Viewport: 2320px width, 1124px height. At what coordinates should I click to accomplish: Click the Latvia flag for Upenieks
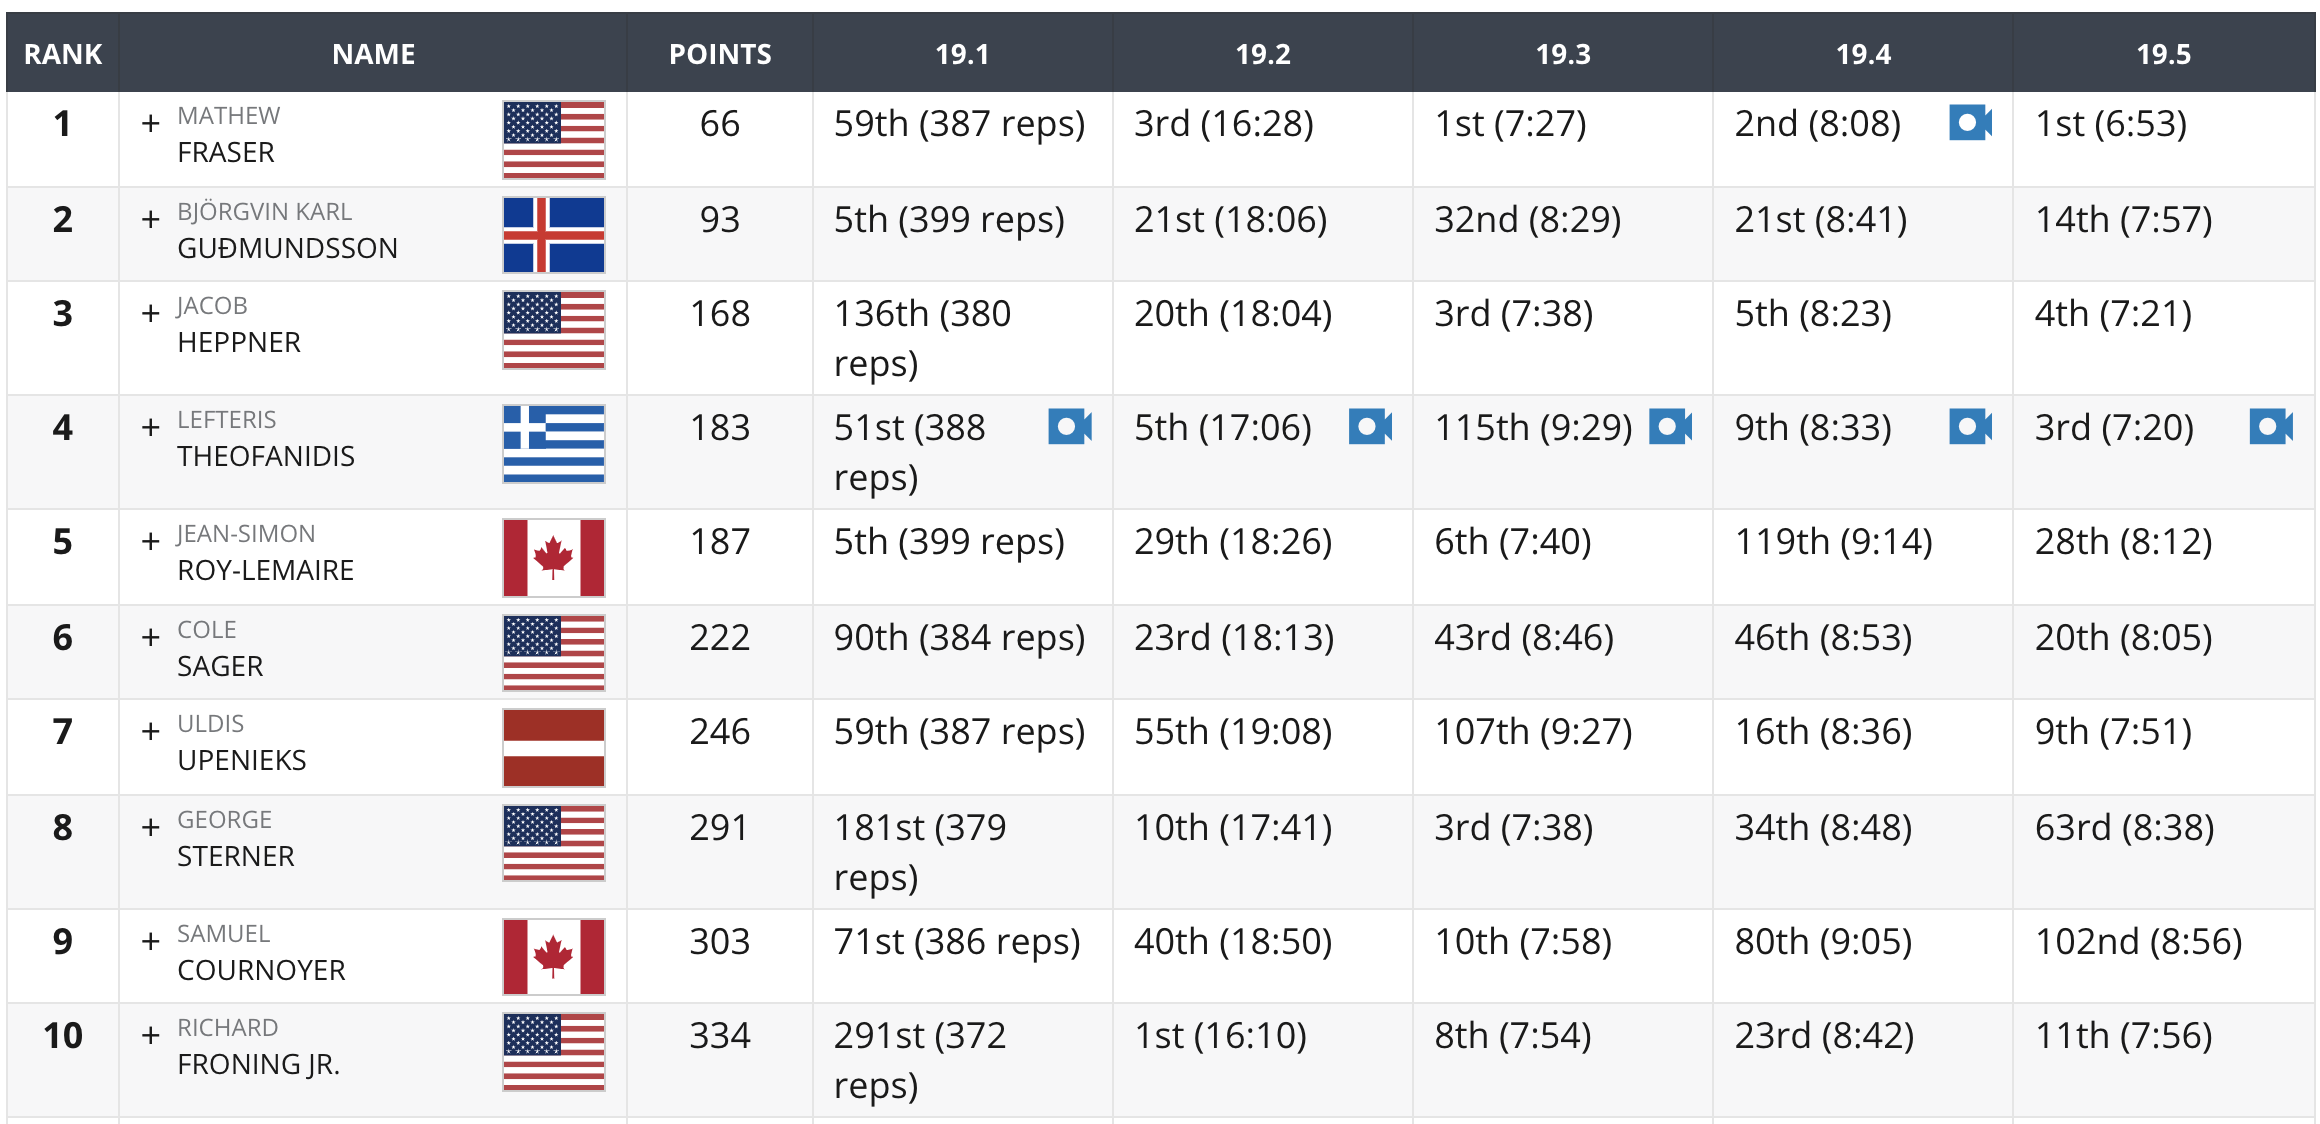click(x=554, y=747)
